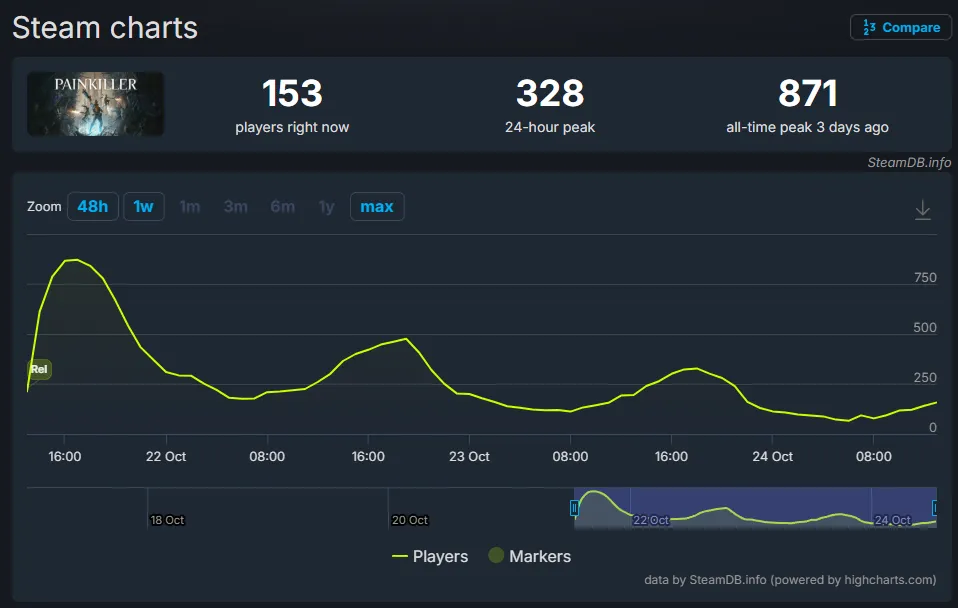
Task: Click the 20 Oct label in navigator
Action: coord(410,520)
